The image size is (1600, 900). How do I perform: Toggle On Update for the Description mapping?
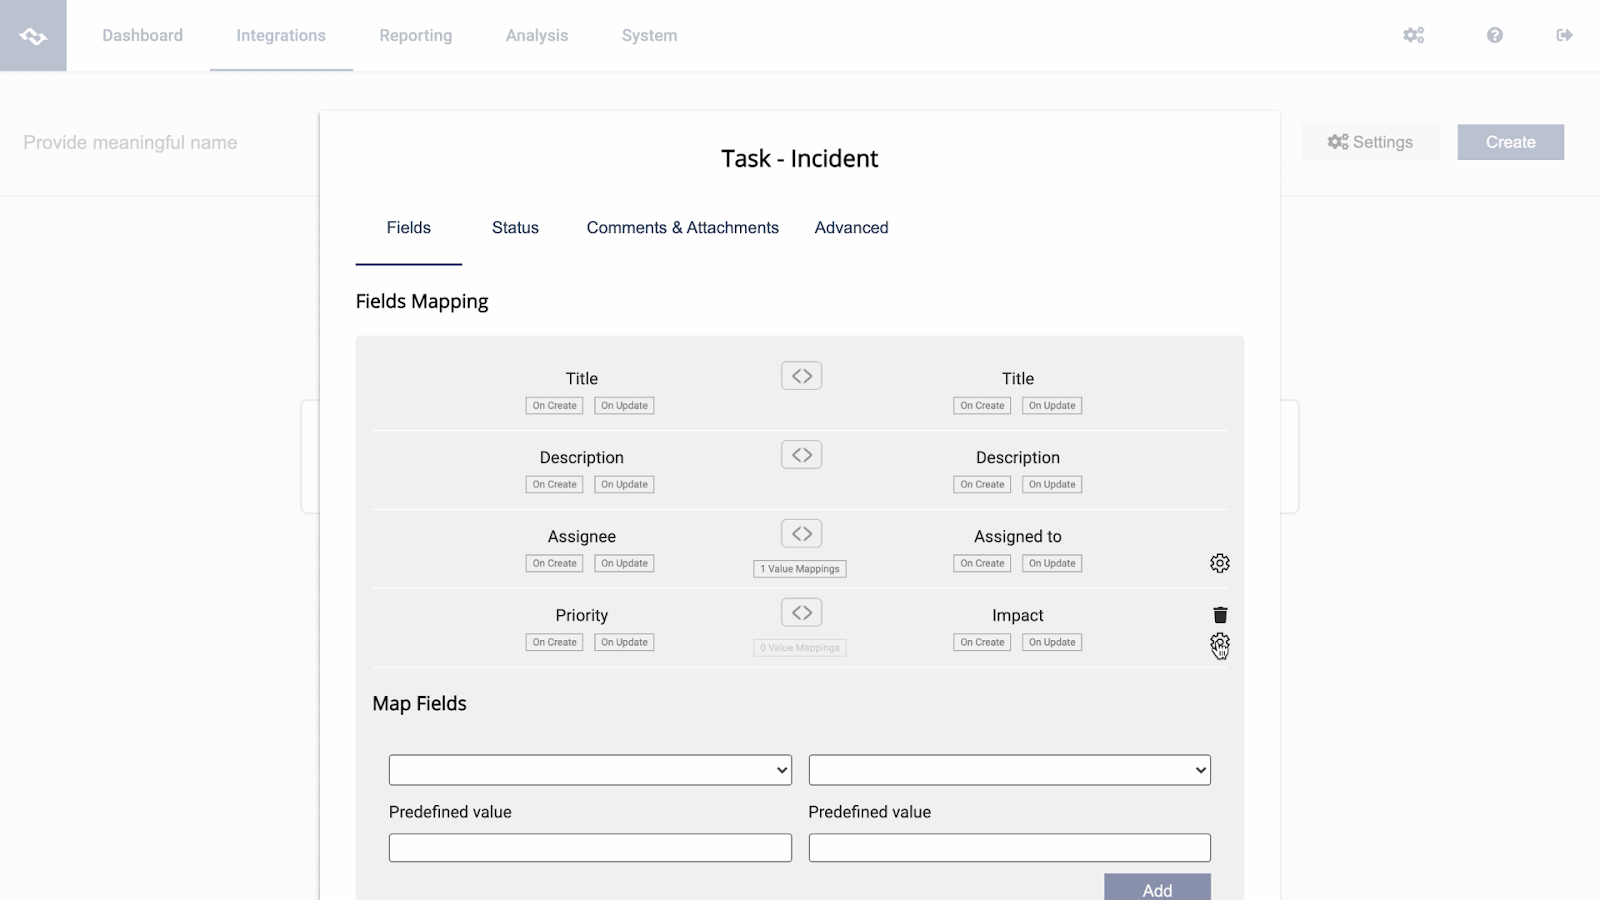[x=624, y=484]
